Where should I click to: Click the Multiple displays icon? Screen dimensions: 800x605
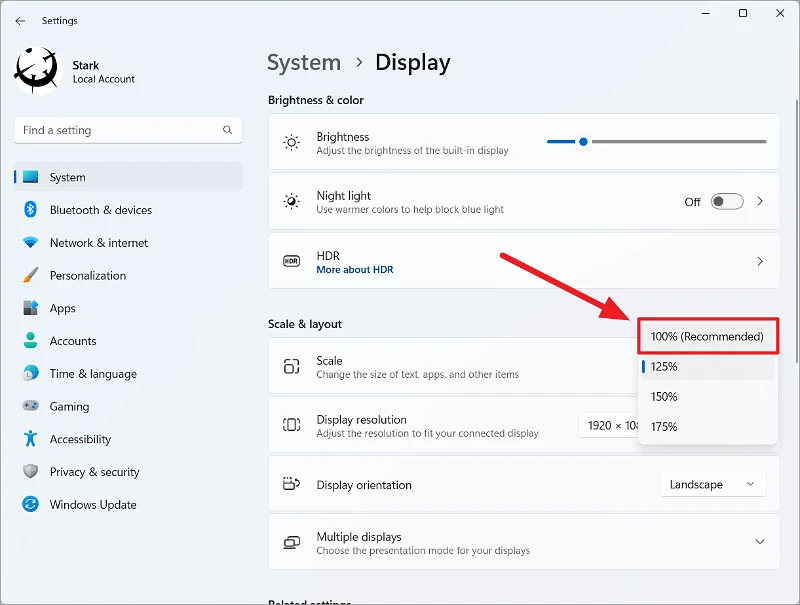291,542
